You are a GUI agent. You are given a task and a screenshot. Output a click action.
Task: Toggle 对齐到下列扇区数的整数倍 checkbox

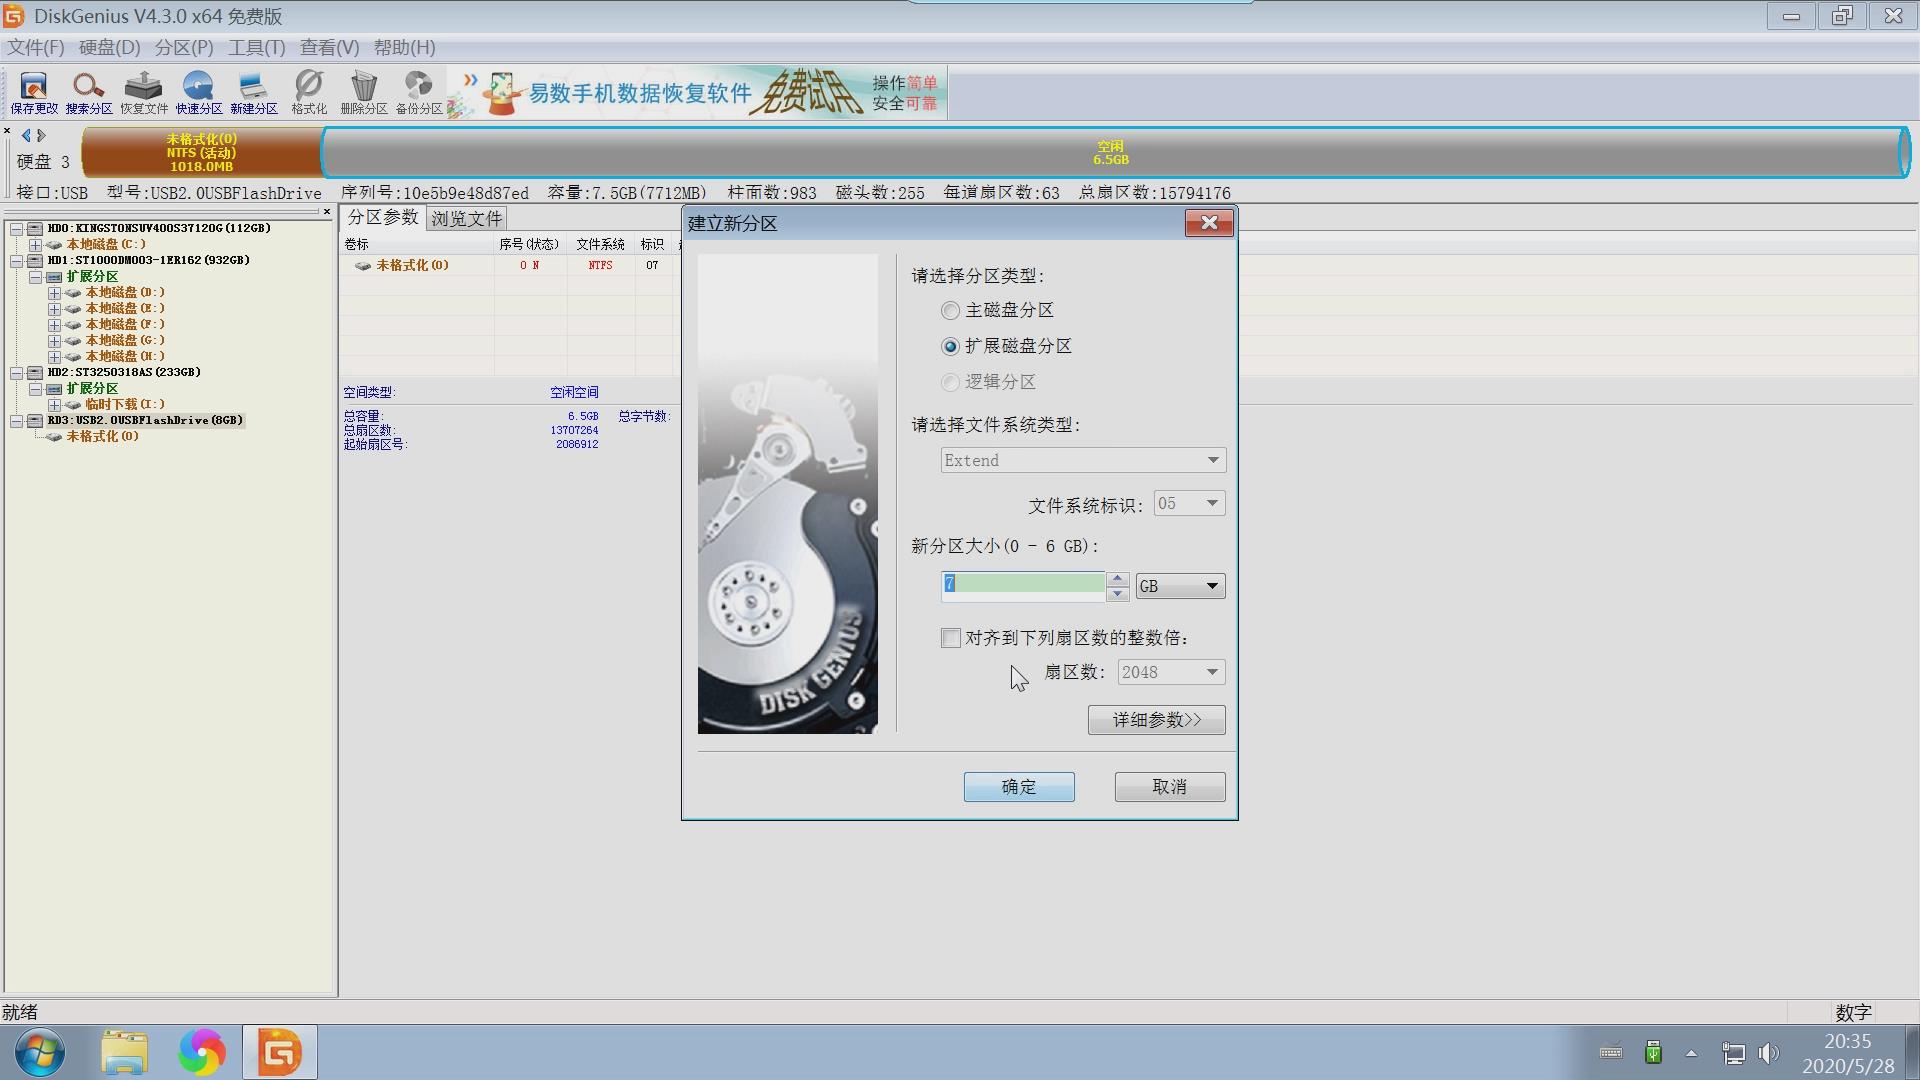(x=951, y=638)
